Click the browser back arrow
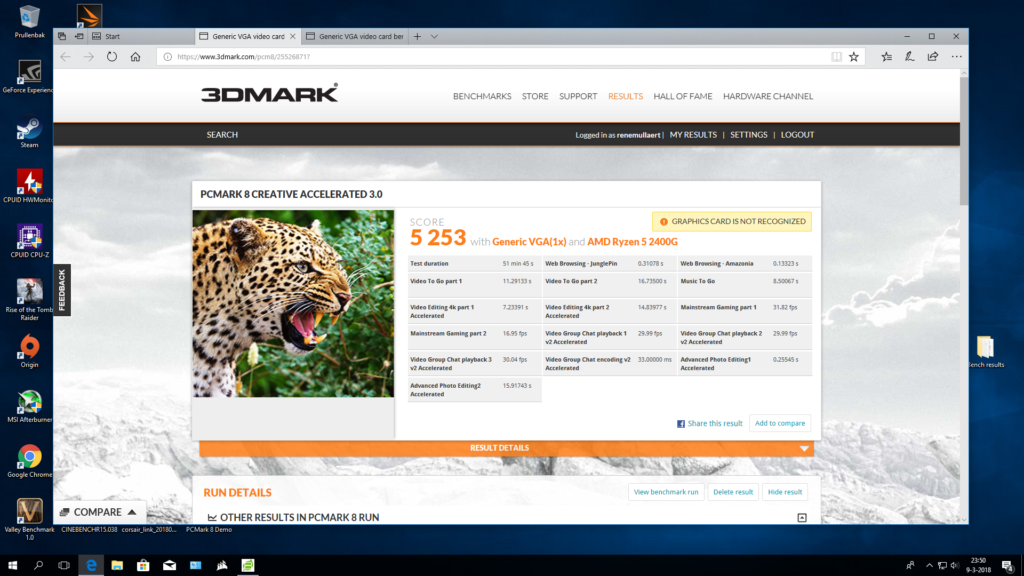This screenshot has width=1024, height=576. tap(65, 57)
